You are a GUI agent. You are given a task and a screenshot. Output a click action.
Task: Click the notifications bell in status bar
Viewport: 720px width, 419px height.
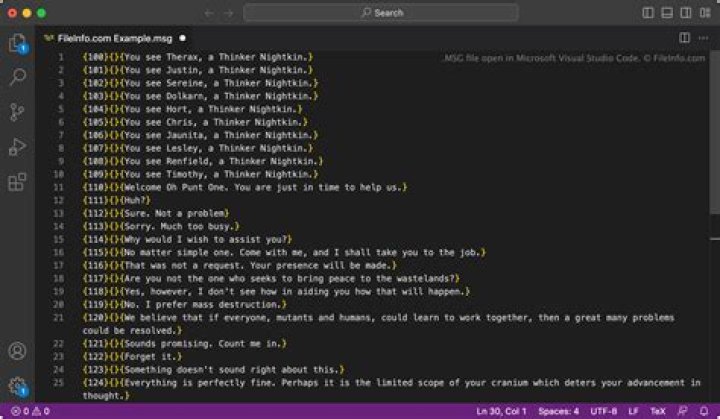[x=704, y=411]
